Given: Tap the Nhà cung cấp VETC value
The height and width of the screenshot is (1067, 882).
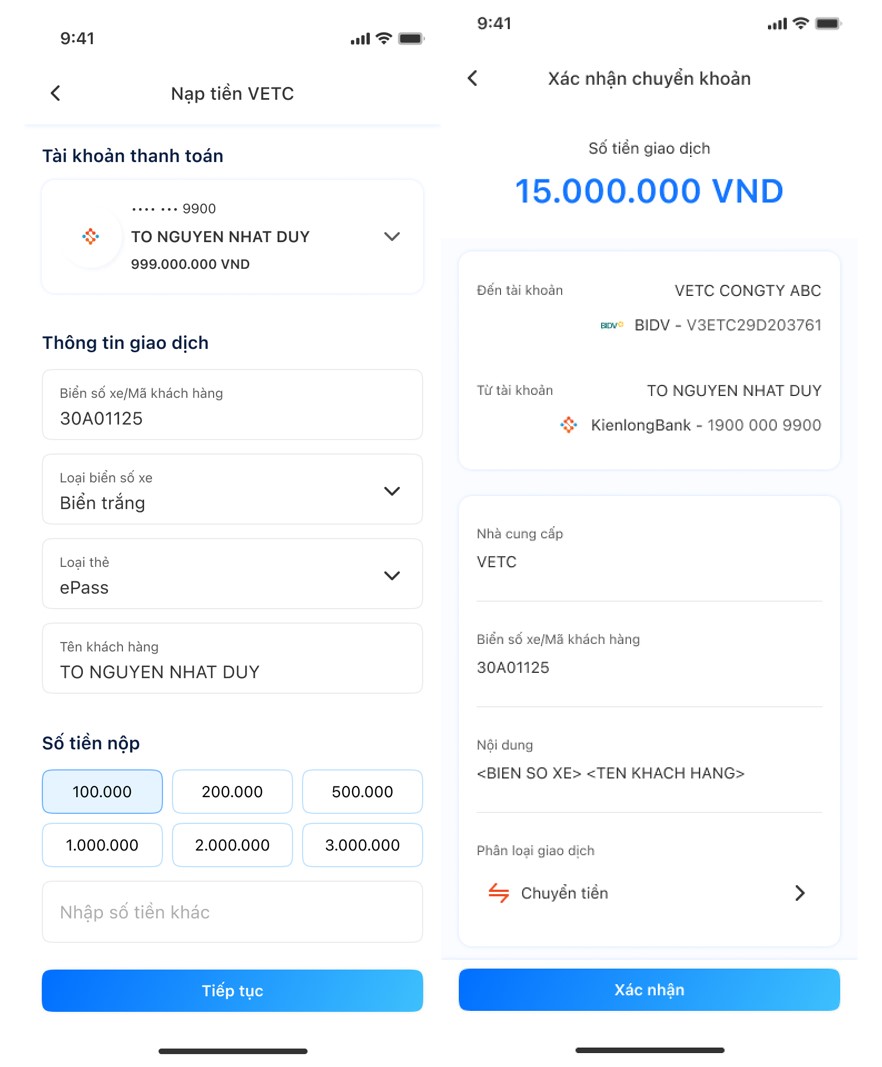Looking at the screenshot, I should 497,562.
